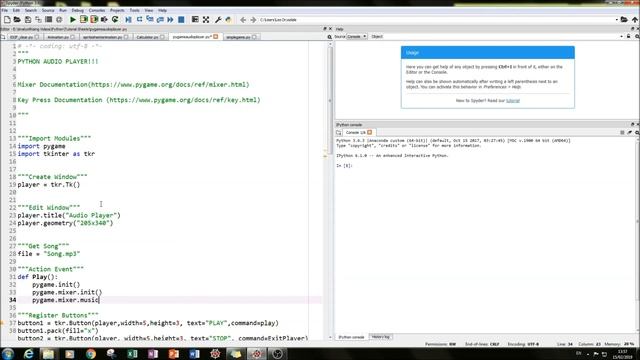Run selection or current line
This screenshot has width=640, height=360.
click(x=104, y=20)
